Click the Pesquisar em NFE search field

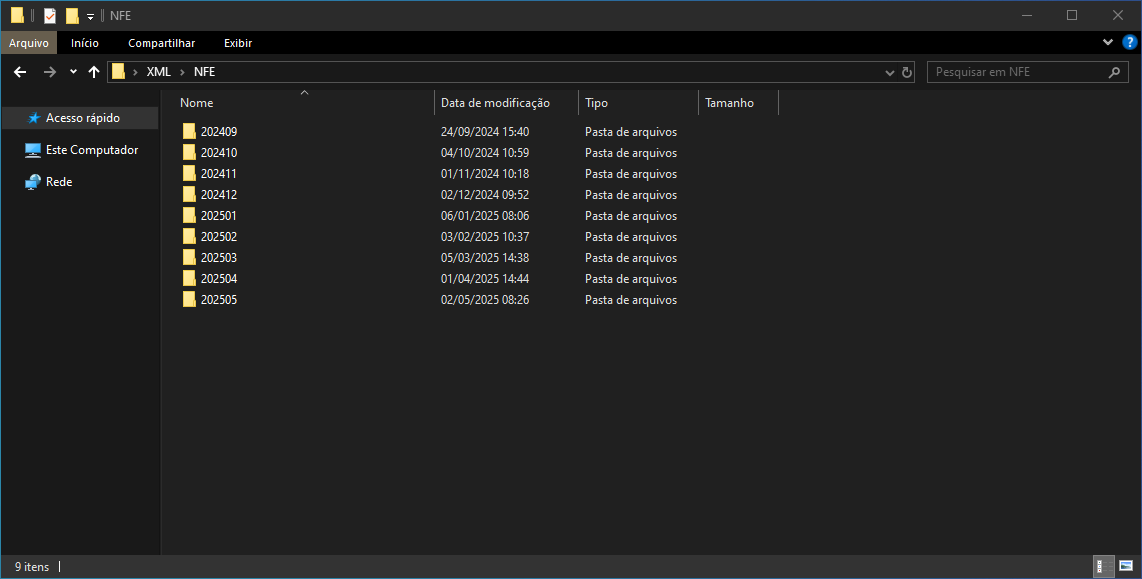pos(1015,72)
